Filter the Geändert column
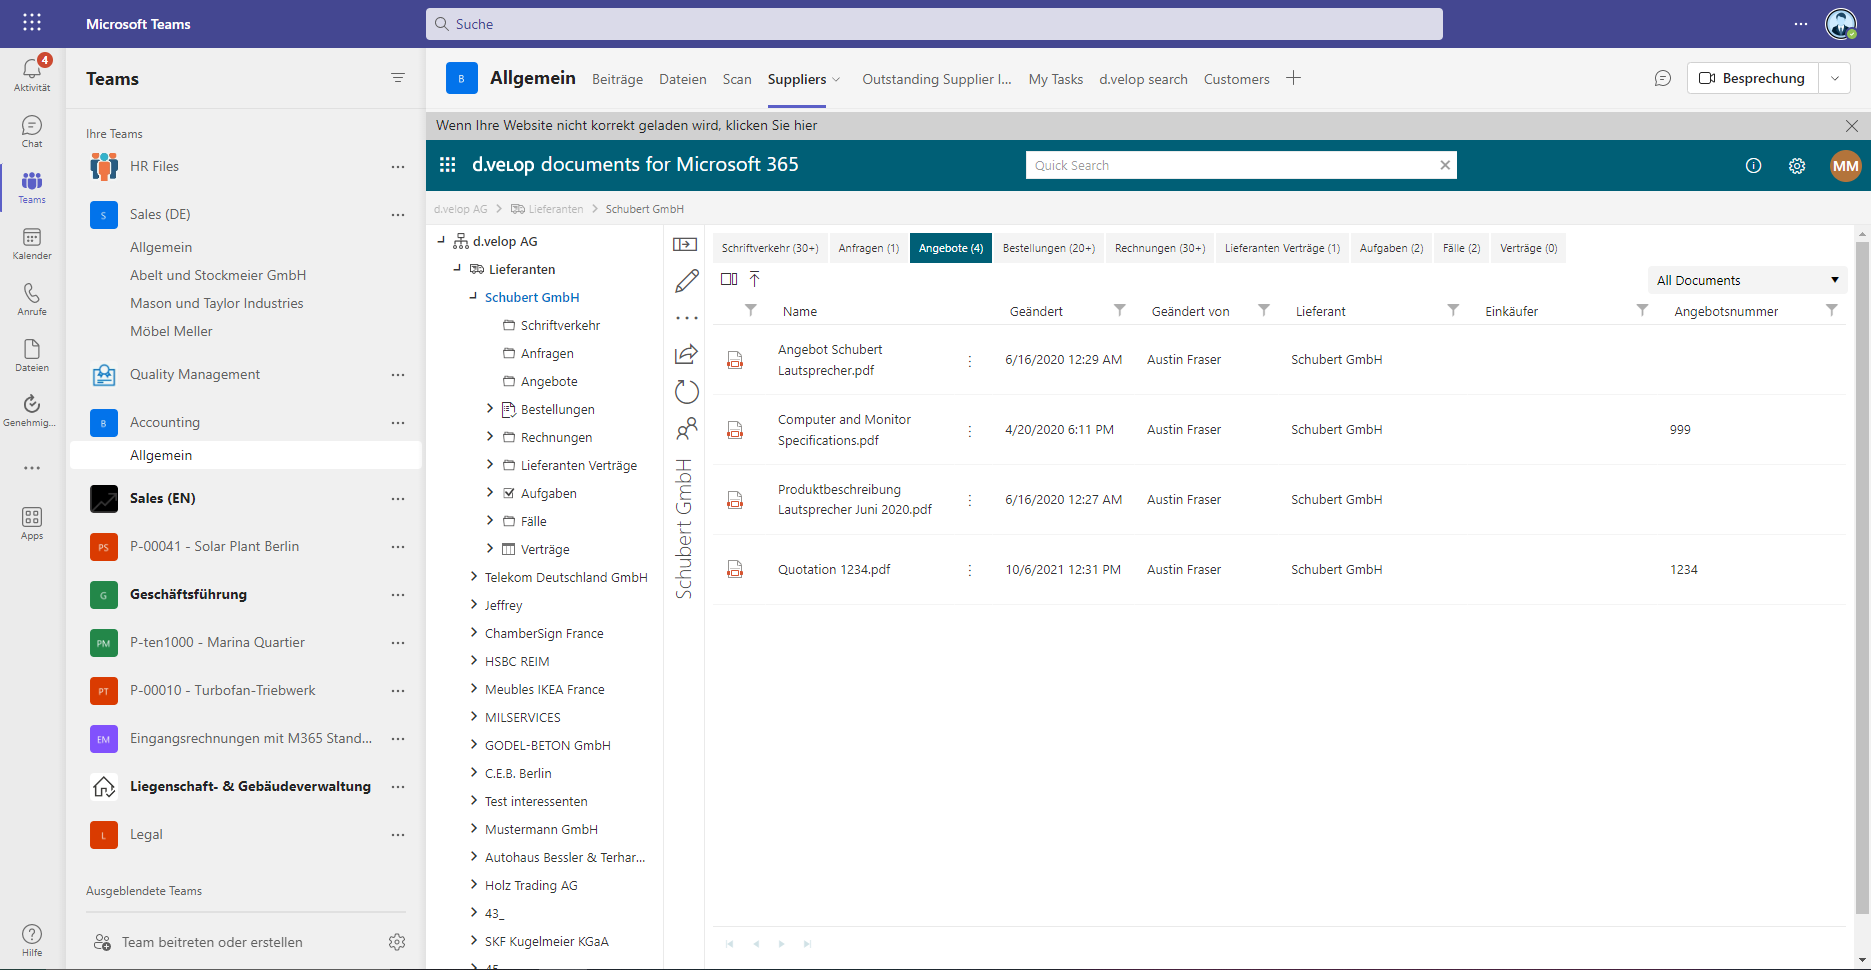The width and height of the screenshot is (1871, 970). coord(1120,310)
